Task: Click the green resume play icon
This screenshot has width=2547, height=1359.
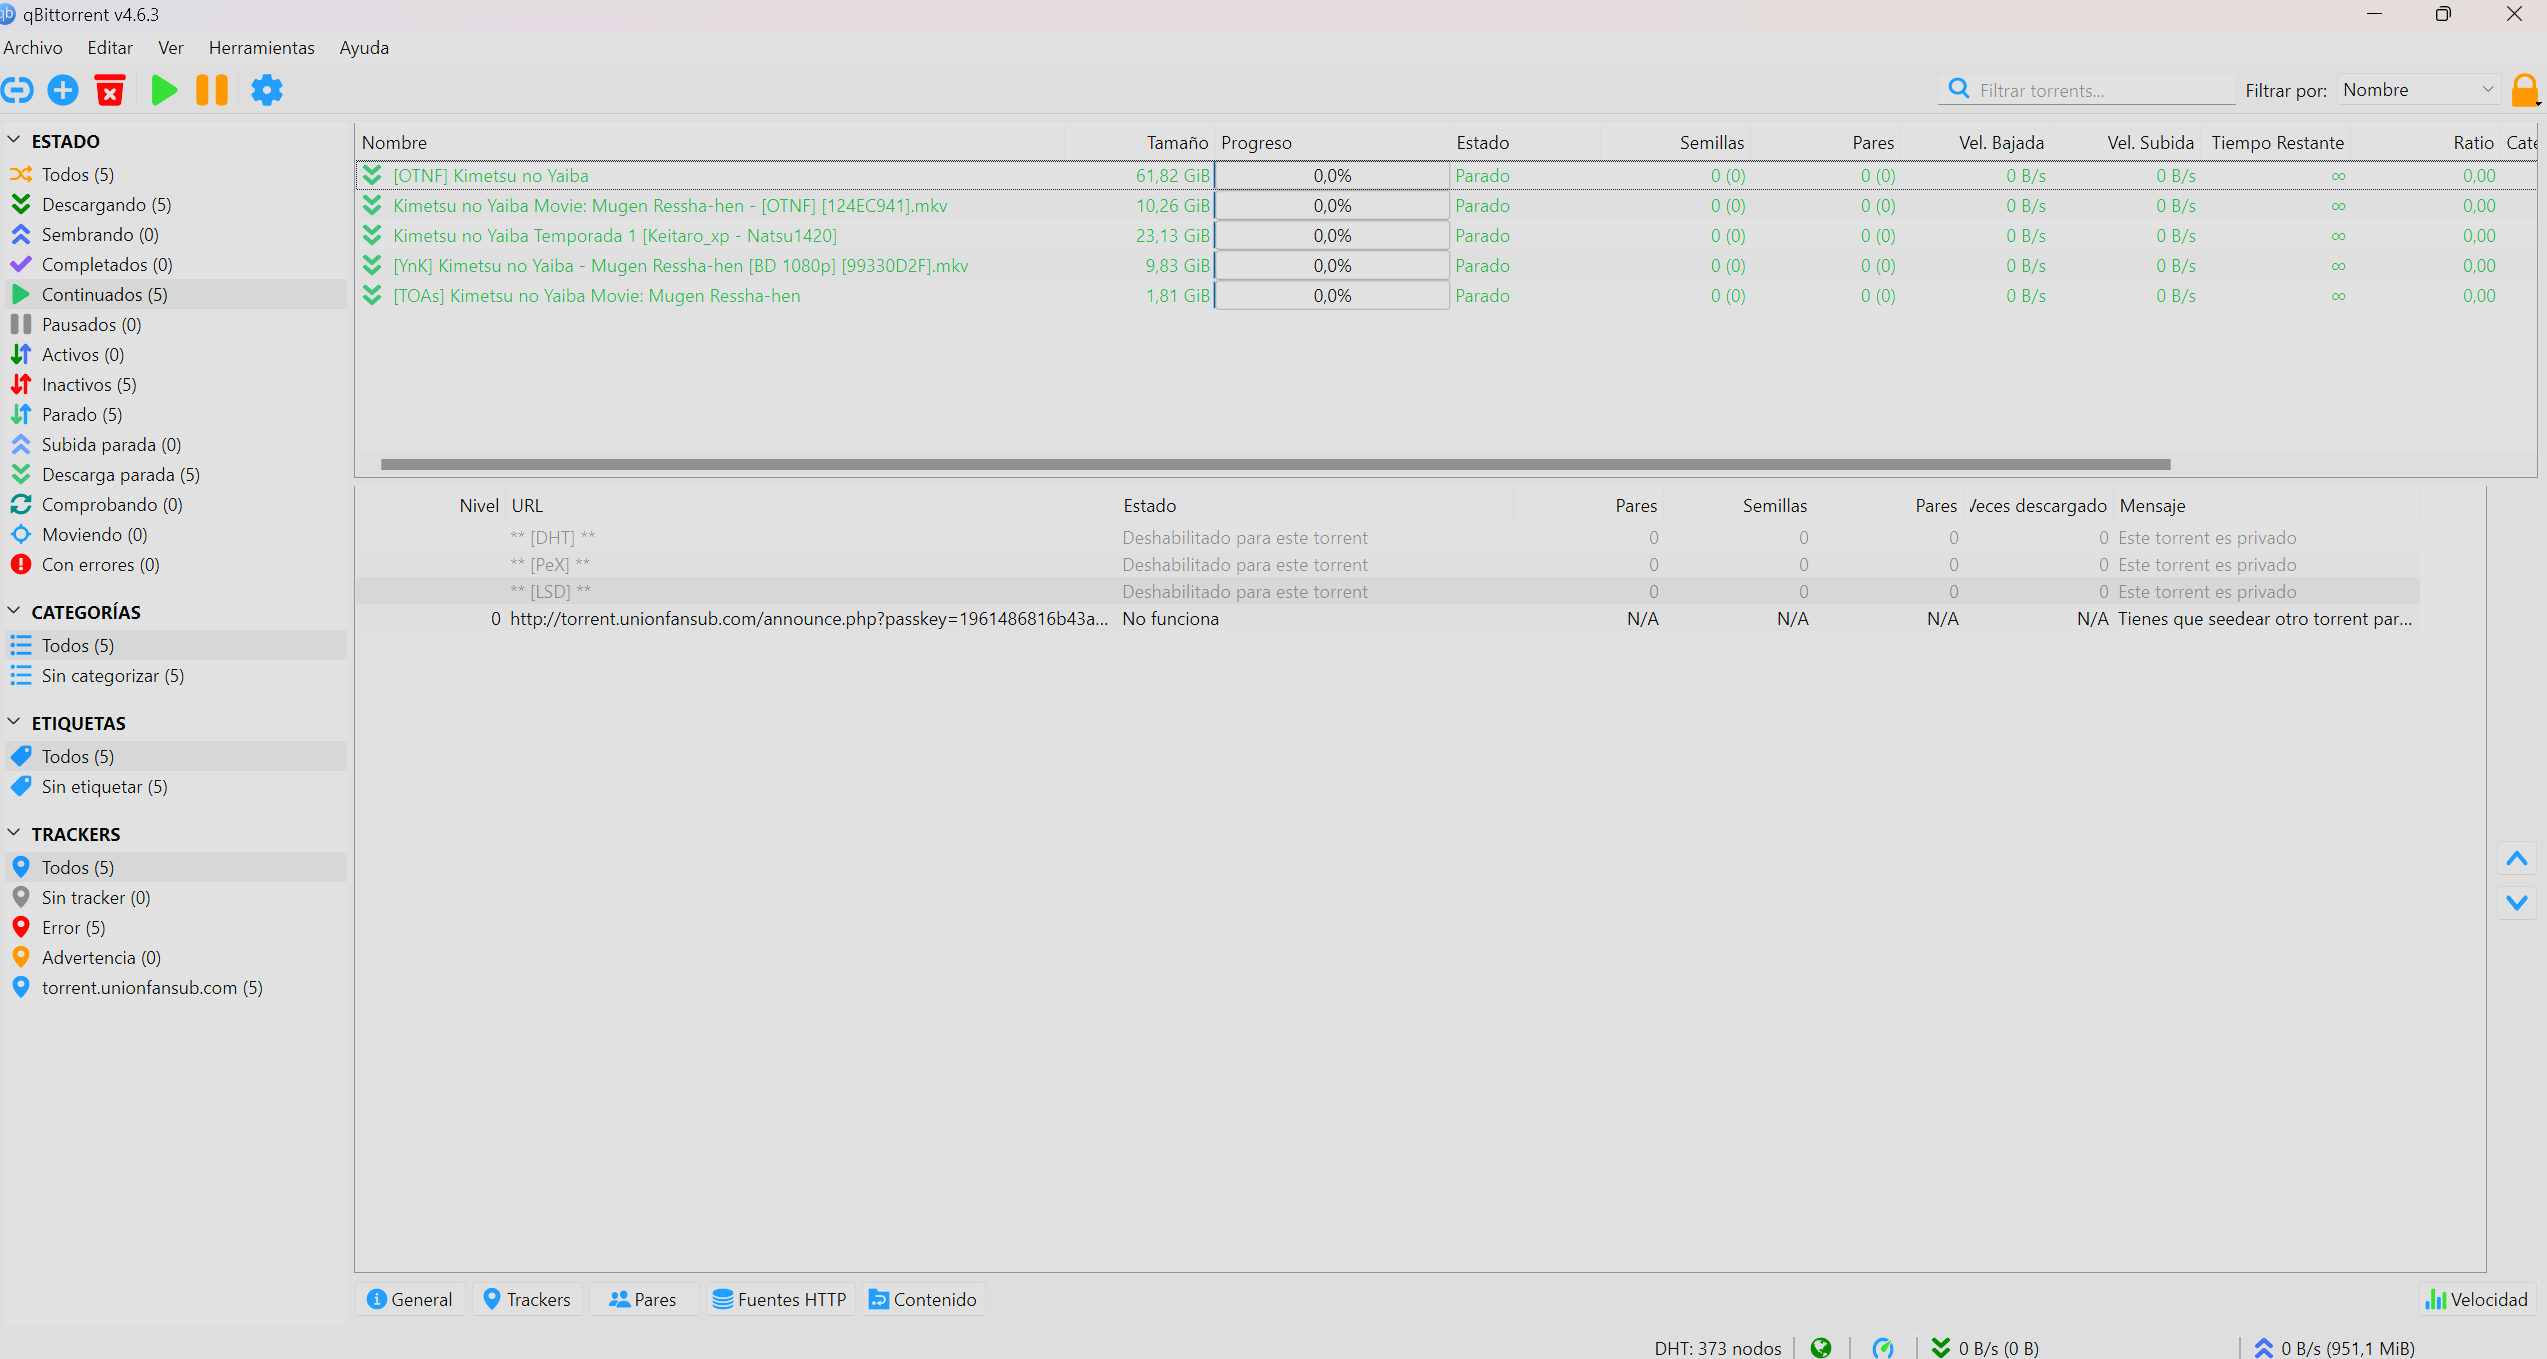Action: point(164,90)
